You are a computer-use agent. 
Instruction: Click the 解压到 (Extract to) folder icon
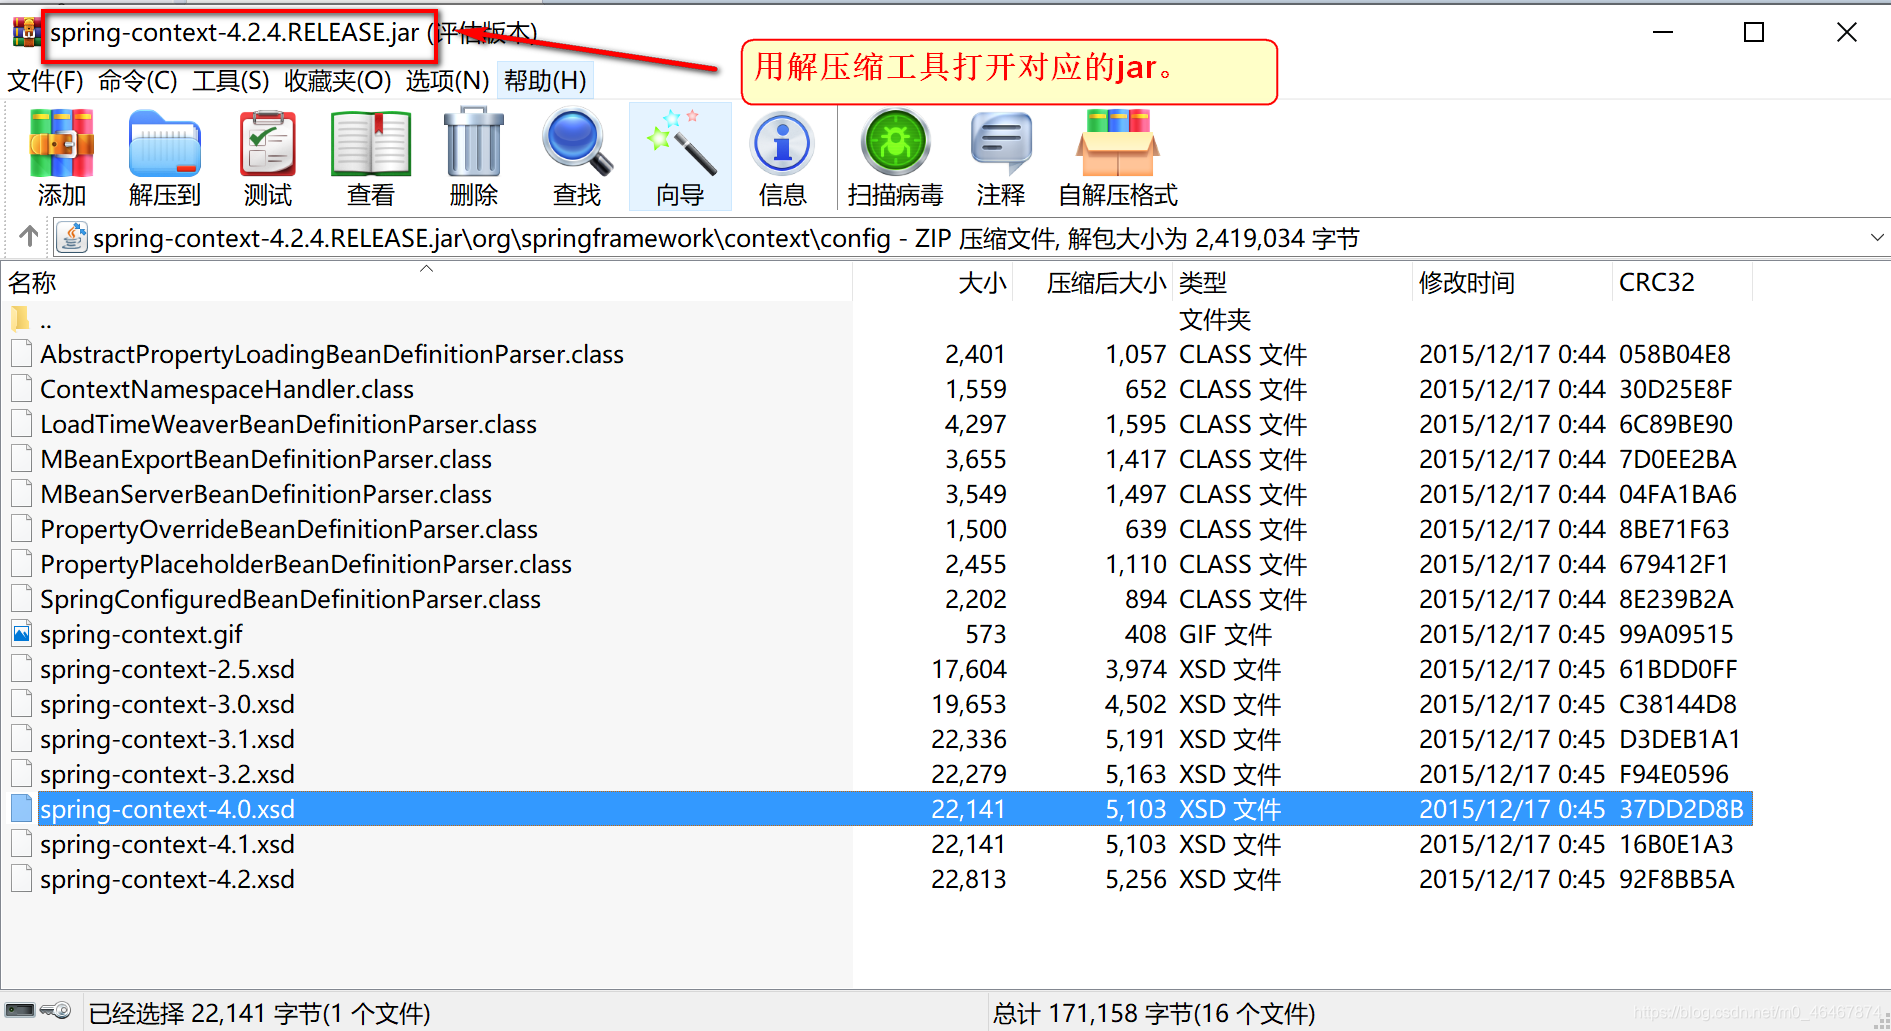point(165,145)
